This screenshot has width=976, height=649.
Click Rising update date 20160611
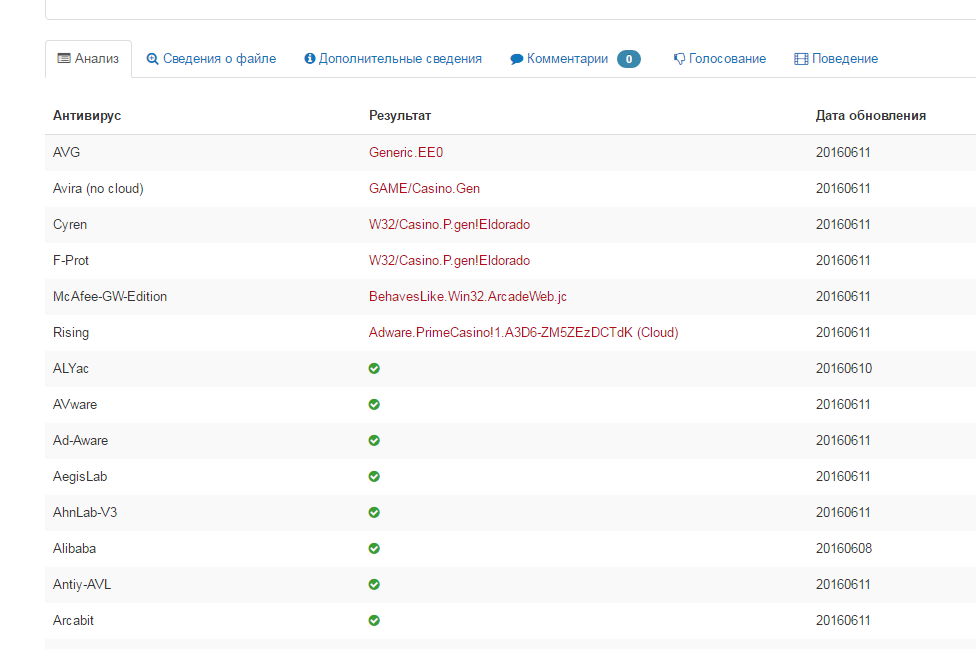pyautogui.click(x=843, y=333)
